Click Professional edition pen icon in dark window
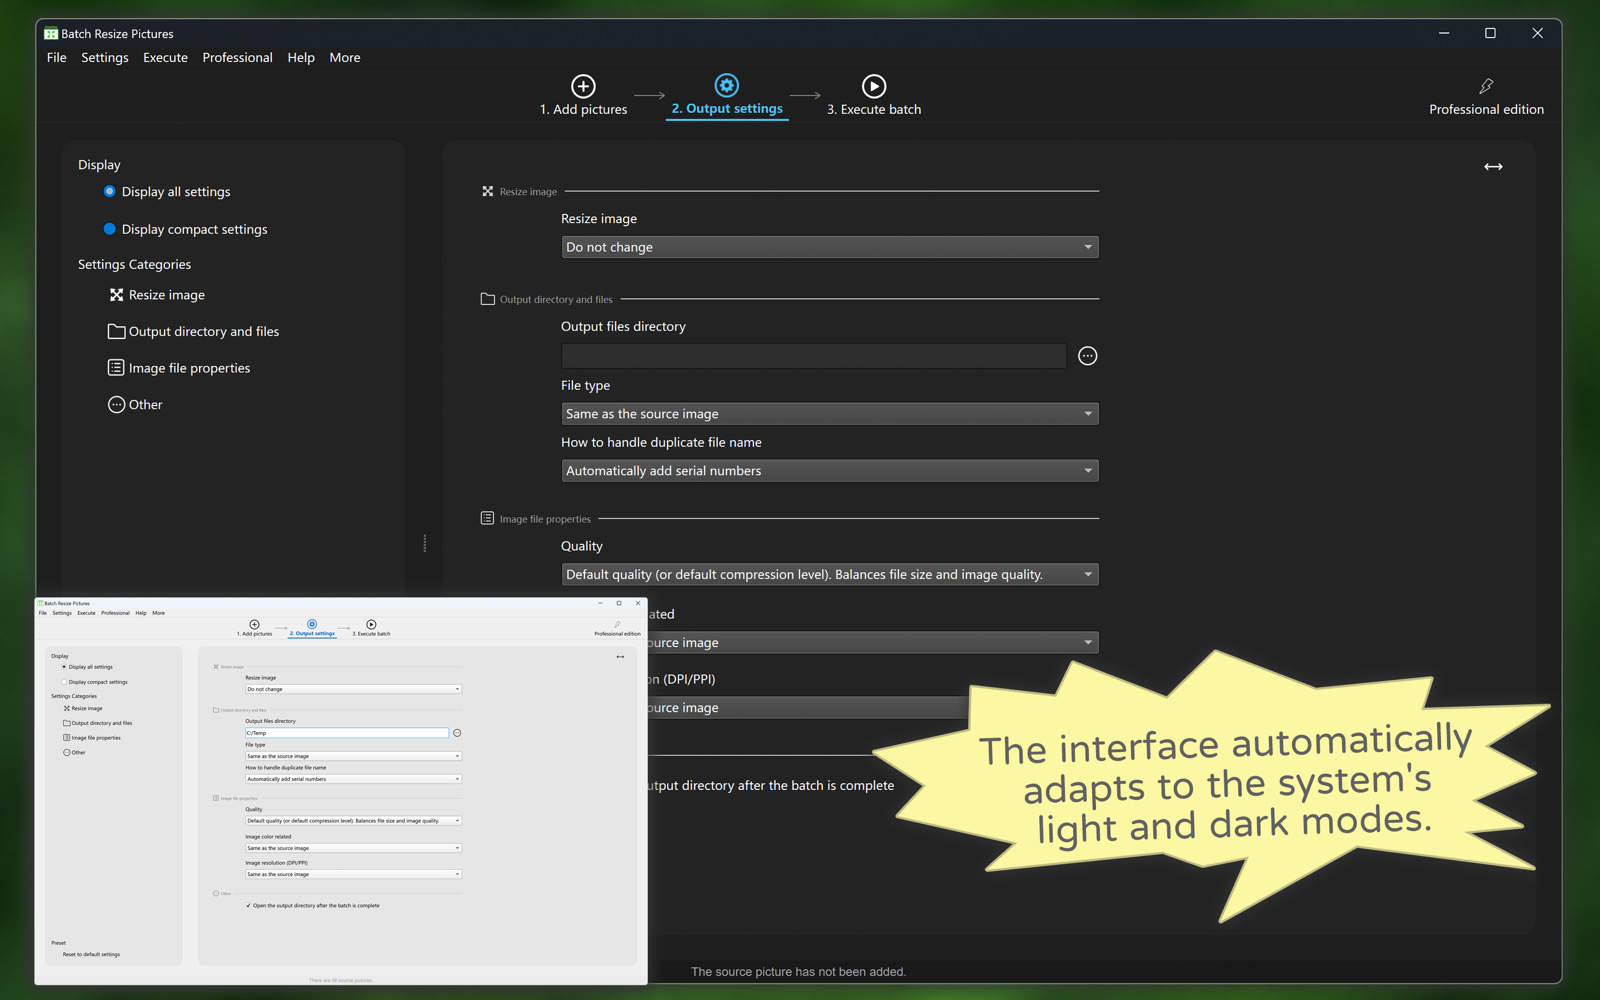 point(1486,86)
